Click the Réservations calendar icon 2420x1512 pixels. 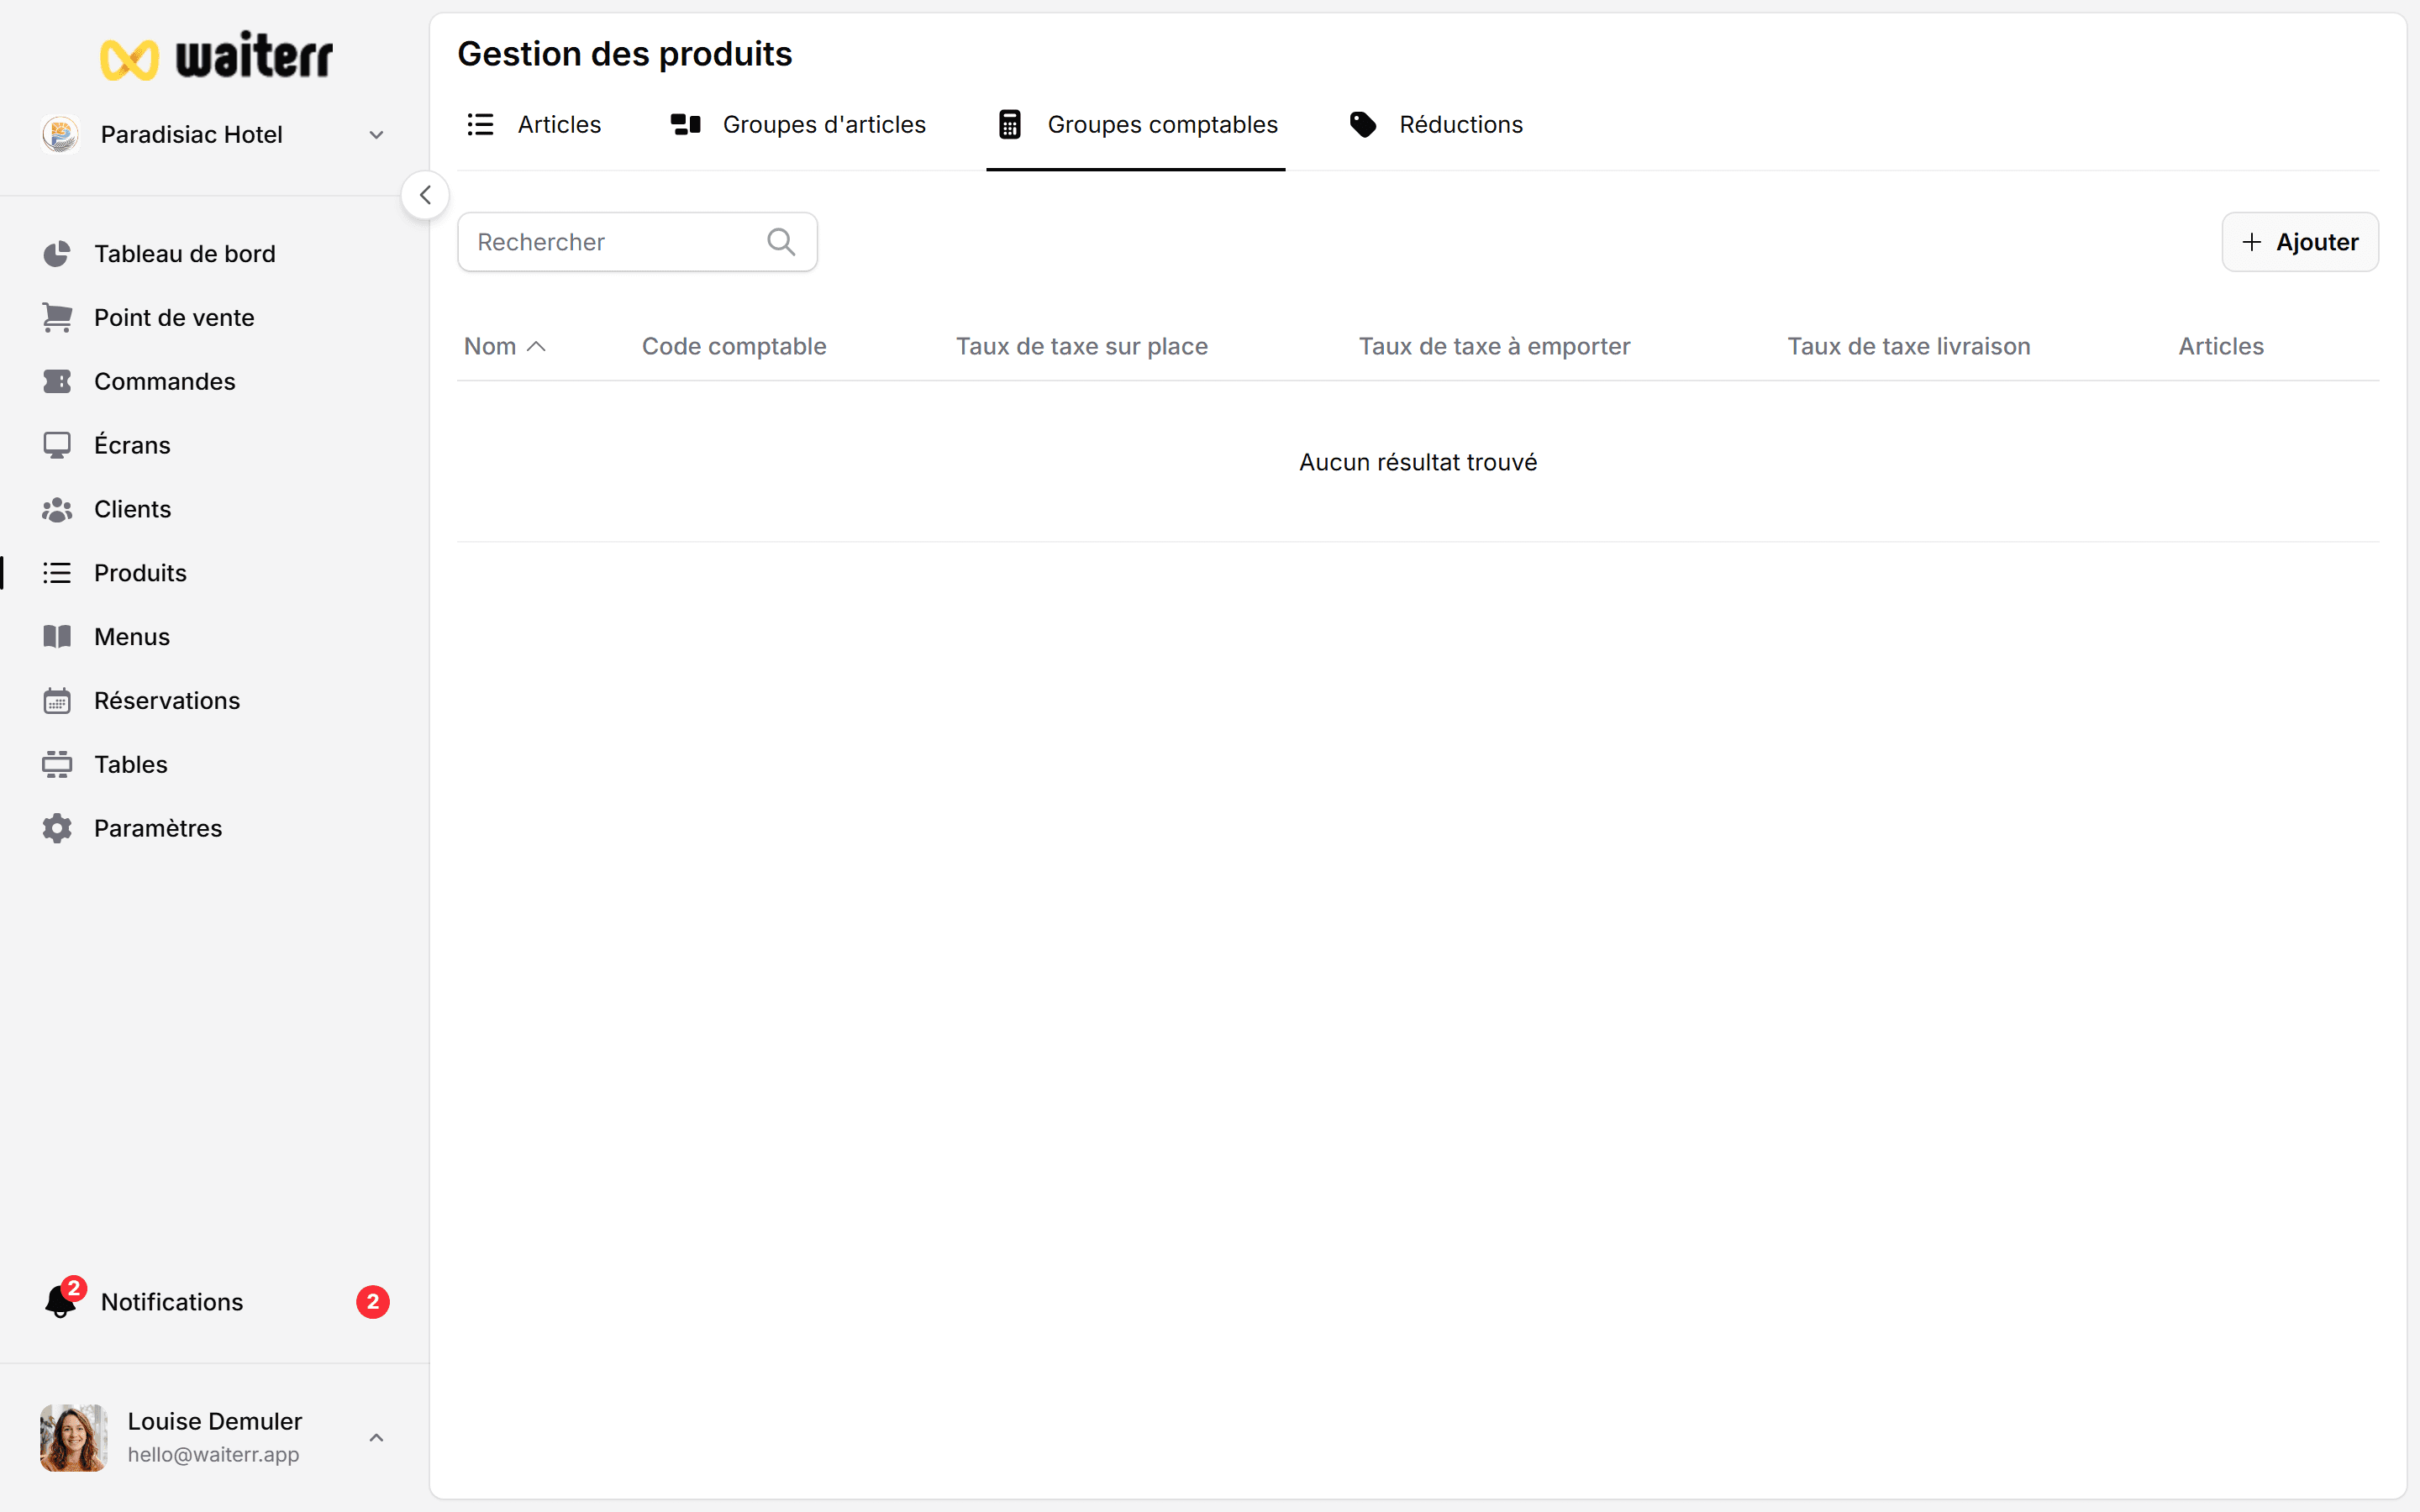click(57, 701)
